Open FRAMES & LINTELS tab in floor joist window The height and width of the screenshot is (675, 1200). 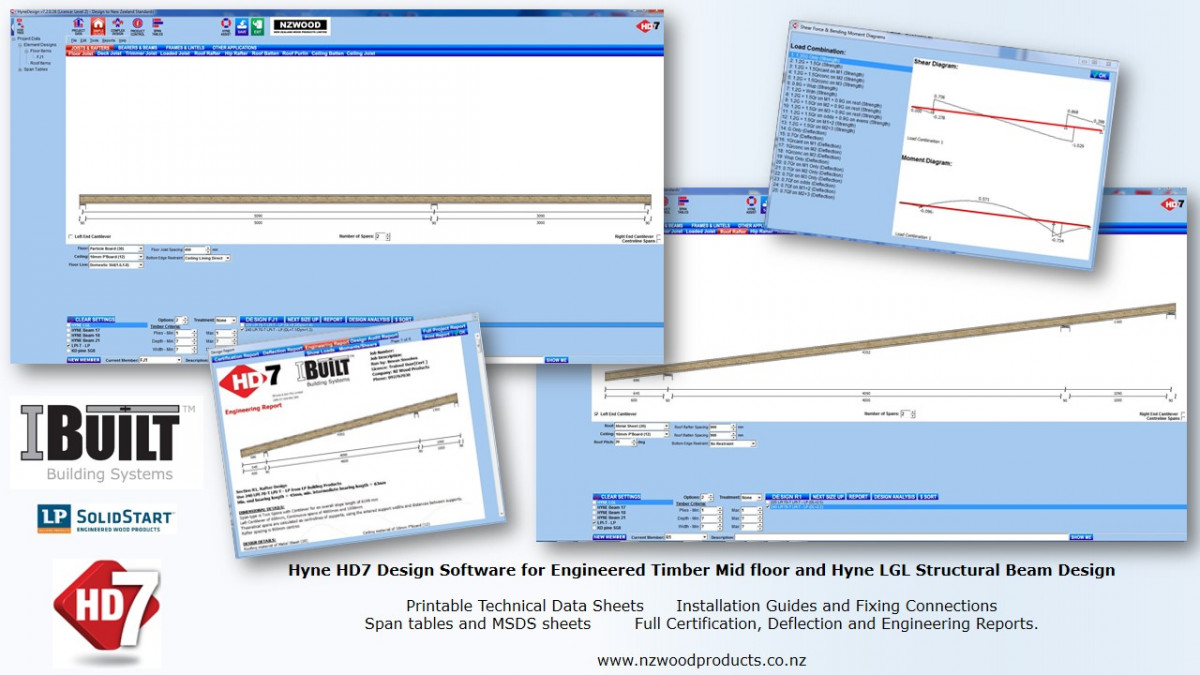pyautogui.click(x=185, y=47)
